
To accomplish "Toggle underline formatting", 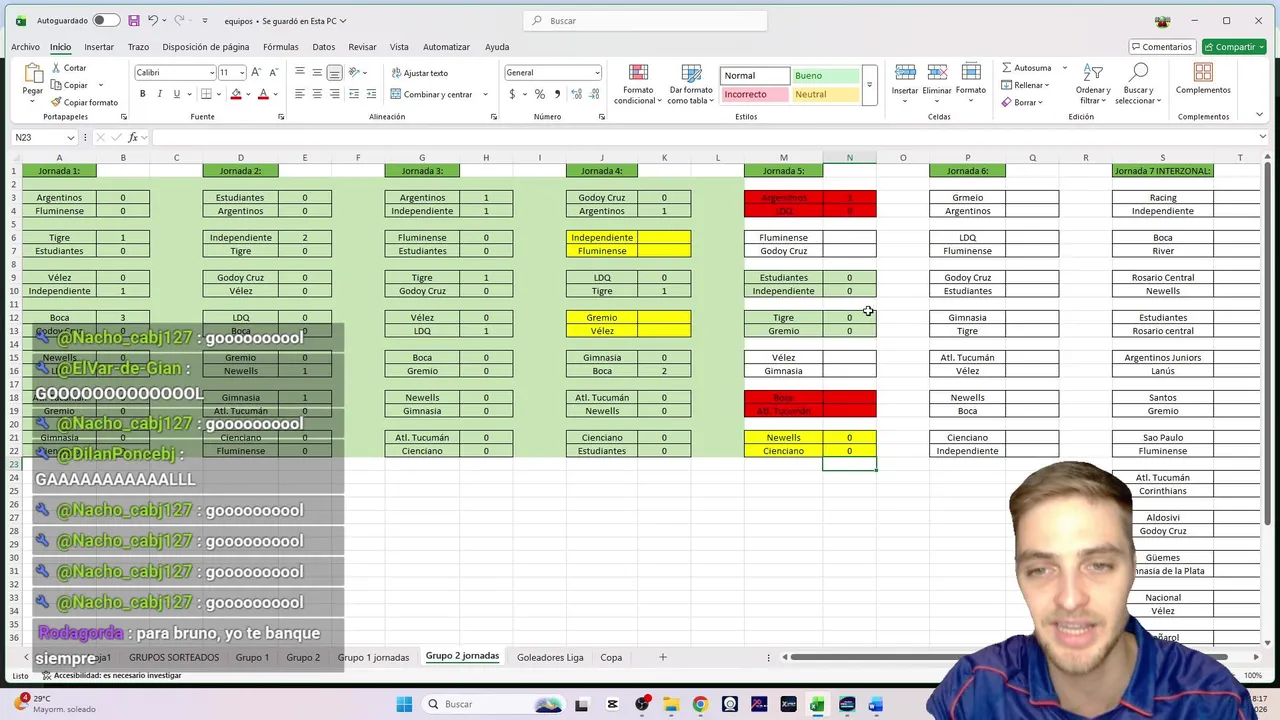I will coord(176,94).
